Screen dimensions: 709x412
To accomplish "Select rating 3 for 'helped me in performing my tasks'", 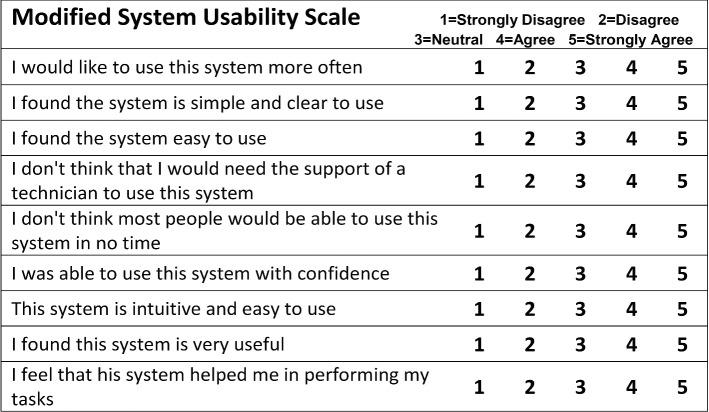I will [x=581, y=387].
